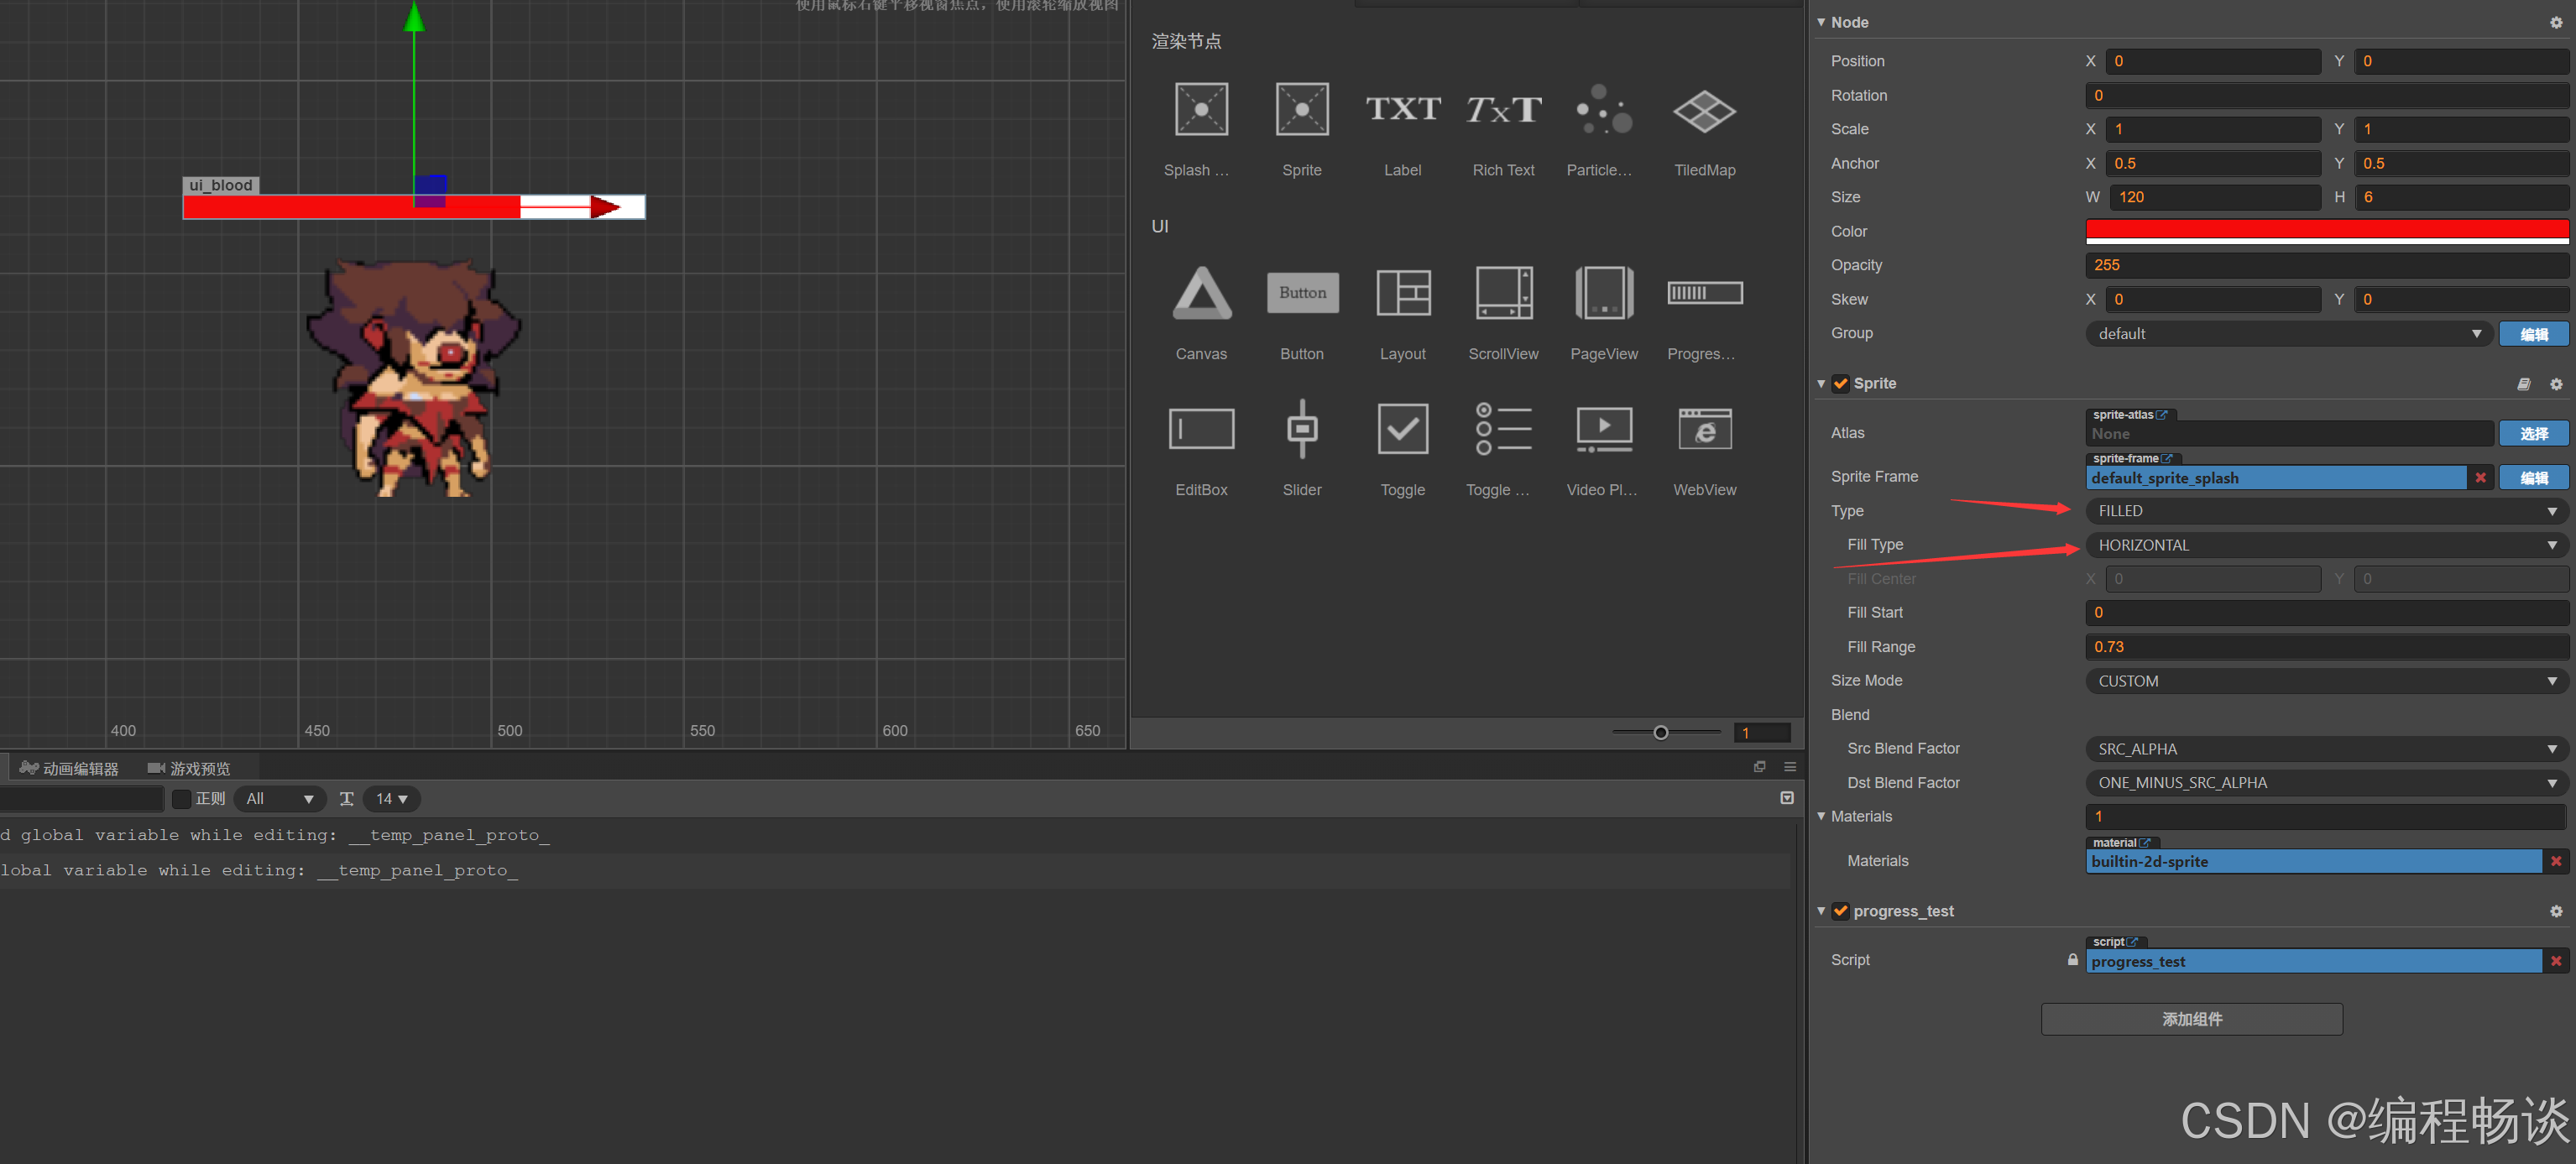Select the Splash sprite node icon
Screen dimensions: 2576x1164
point(1200,110)
